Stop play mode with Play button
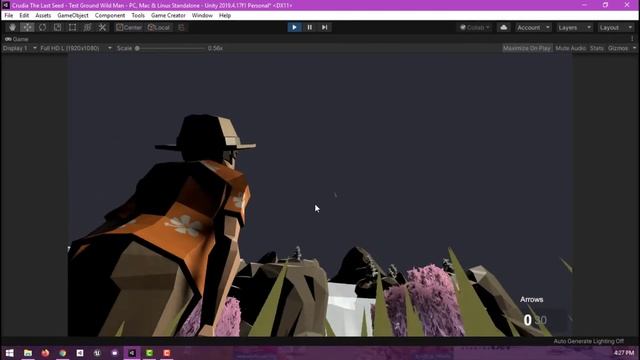The width and height of the screenshot is (640, 360). pyautogui.click(x=294, y=27)
